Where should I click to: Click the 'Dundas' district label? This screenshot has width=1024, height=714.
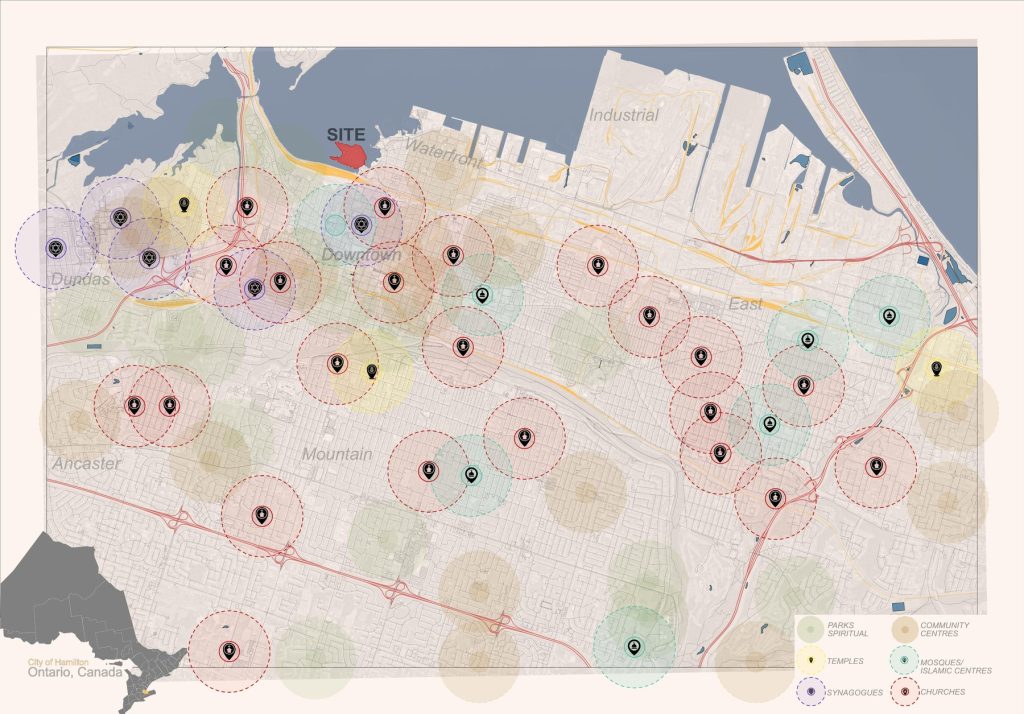(80, 280)
